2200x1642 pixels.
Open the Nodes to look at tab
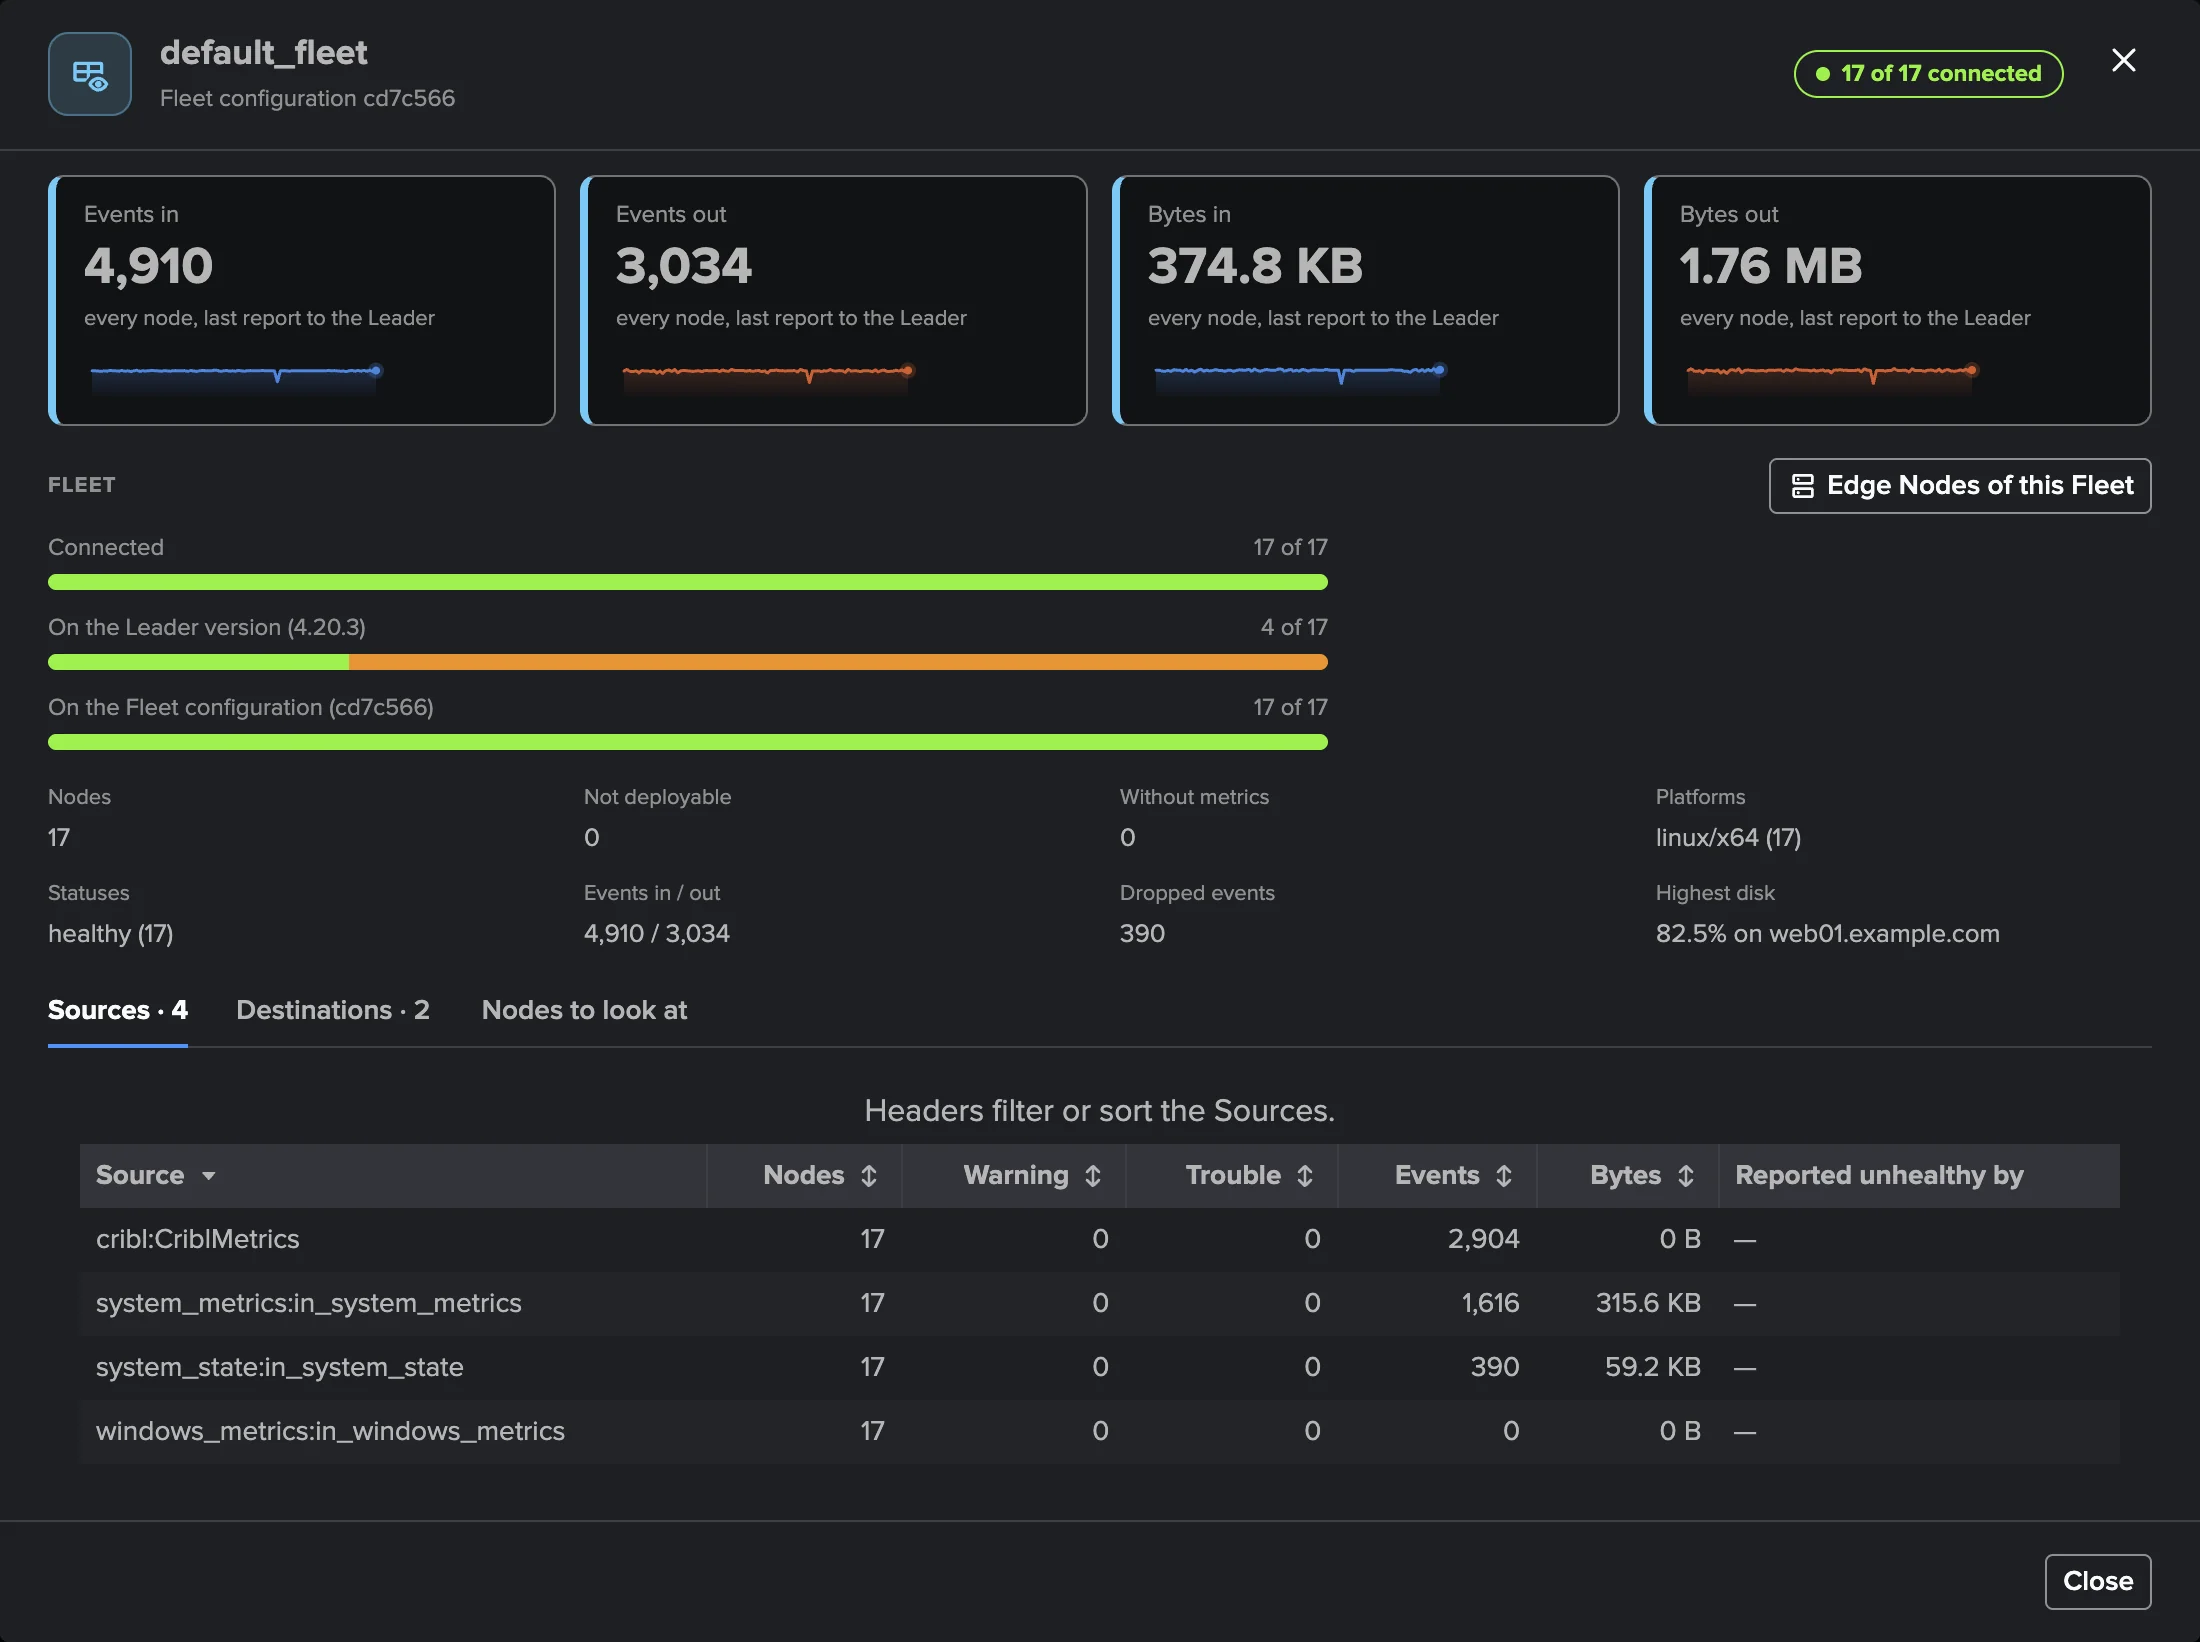pyautogui.click(x=584, y=1010)
